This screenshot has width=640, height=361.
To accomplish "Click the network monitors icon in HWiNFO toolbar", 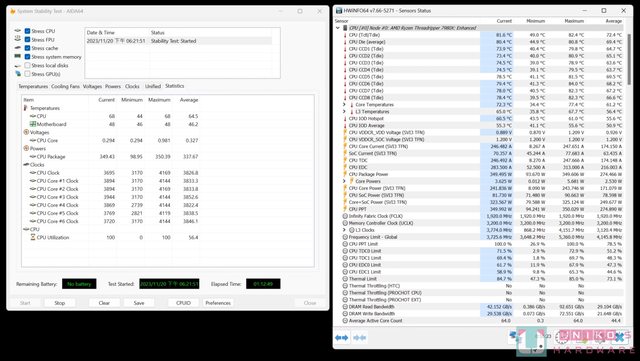I will 513,336.
